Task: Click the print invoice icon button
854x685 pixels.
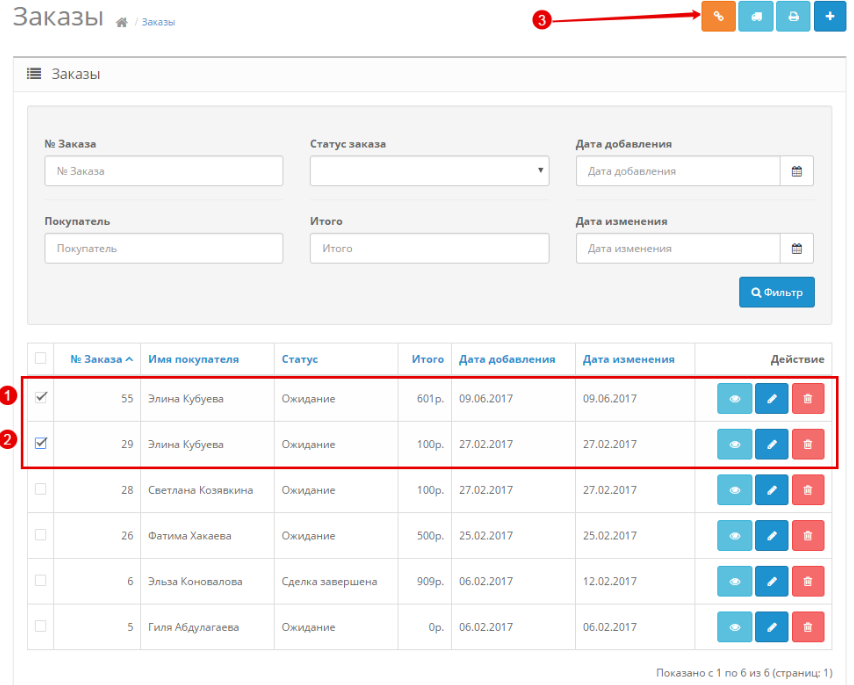Action: pos(793,17)
